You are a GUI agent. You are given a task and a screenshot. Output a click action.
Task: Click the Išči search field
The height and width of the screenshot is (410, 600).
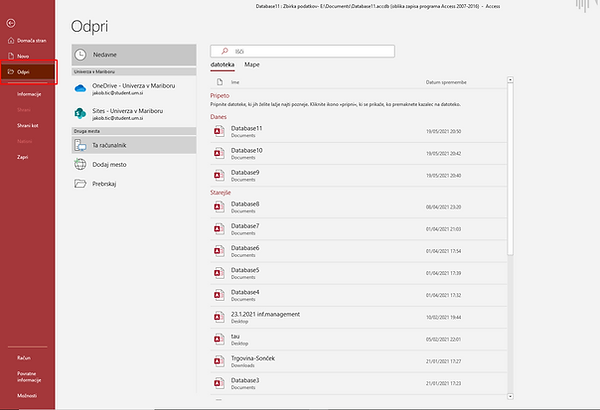[302, 51]
